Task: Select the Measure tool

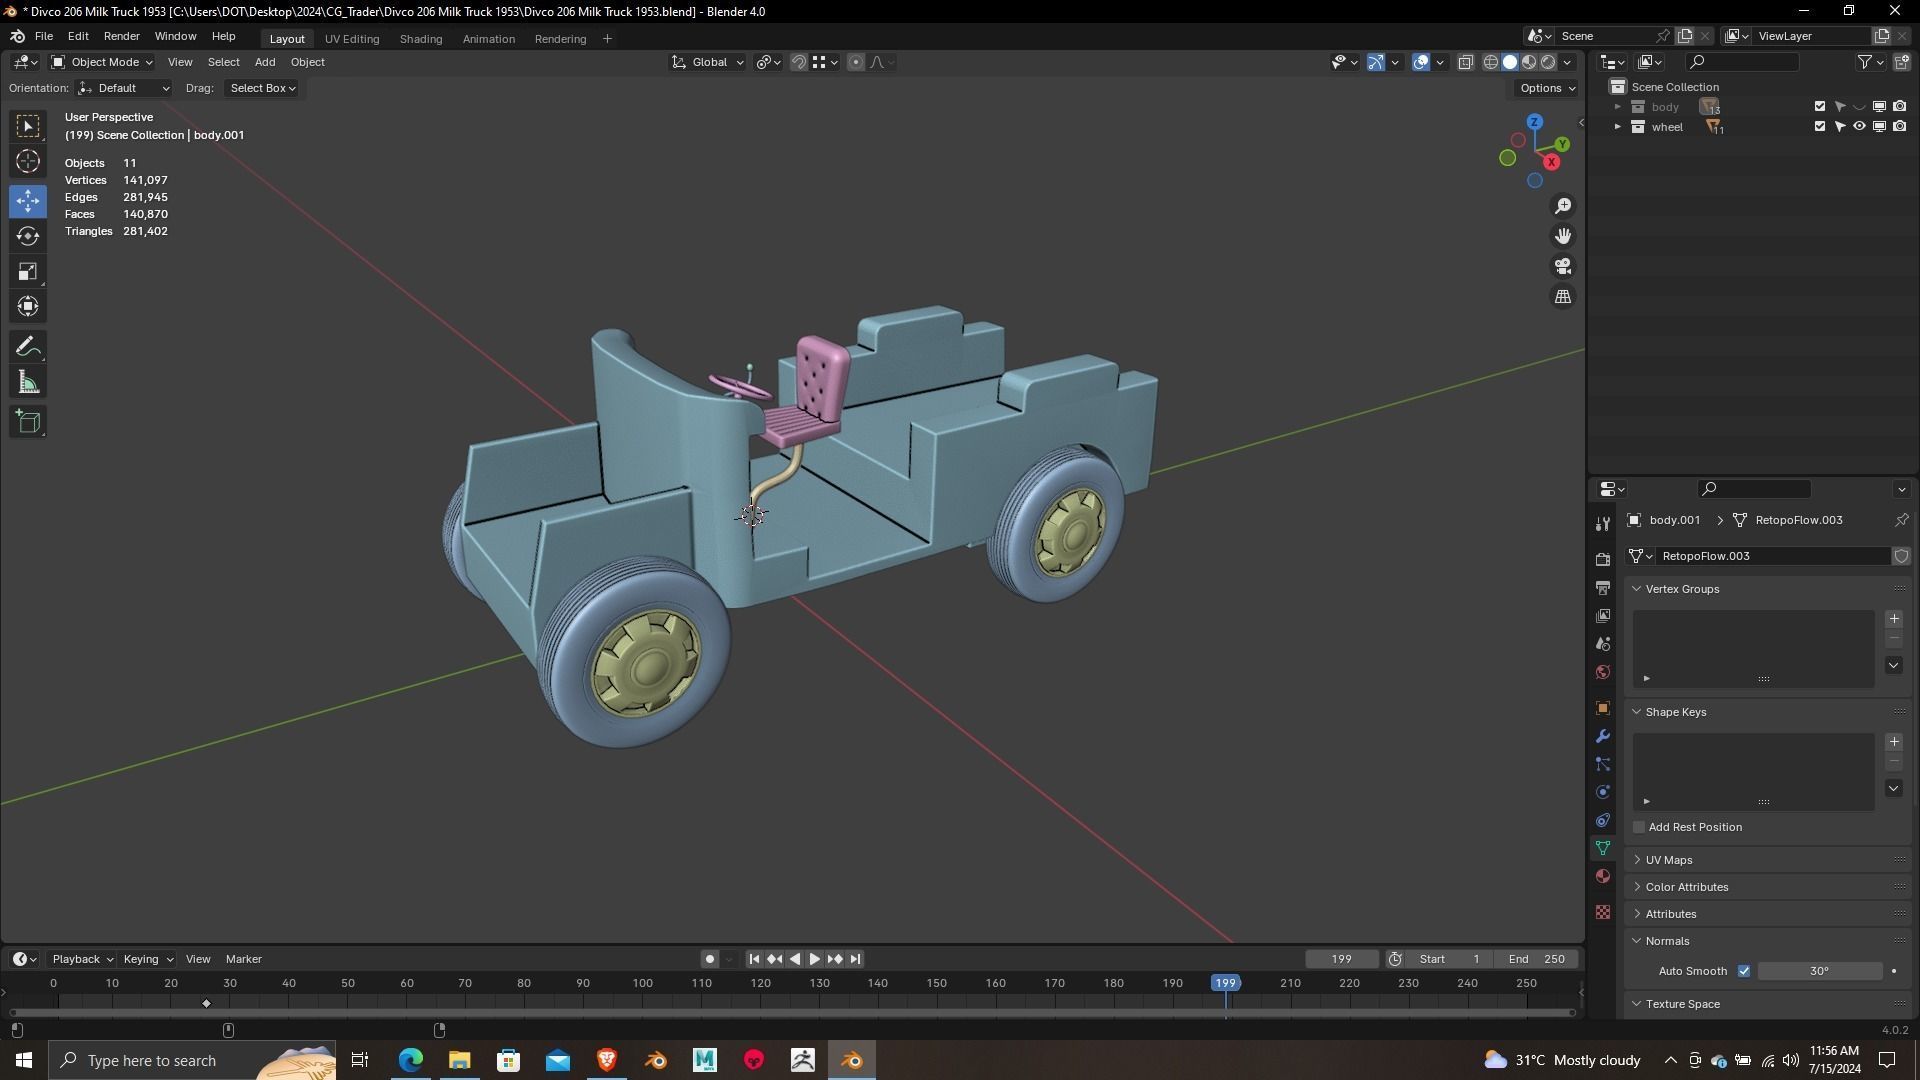Action: (x=28, y=383)
